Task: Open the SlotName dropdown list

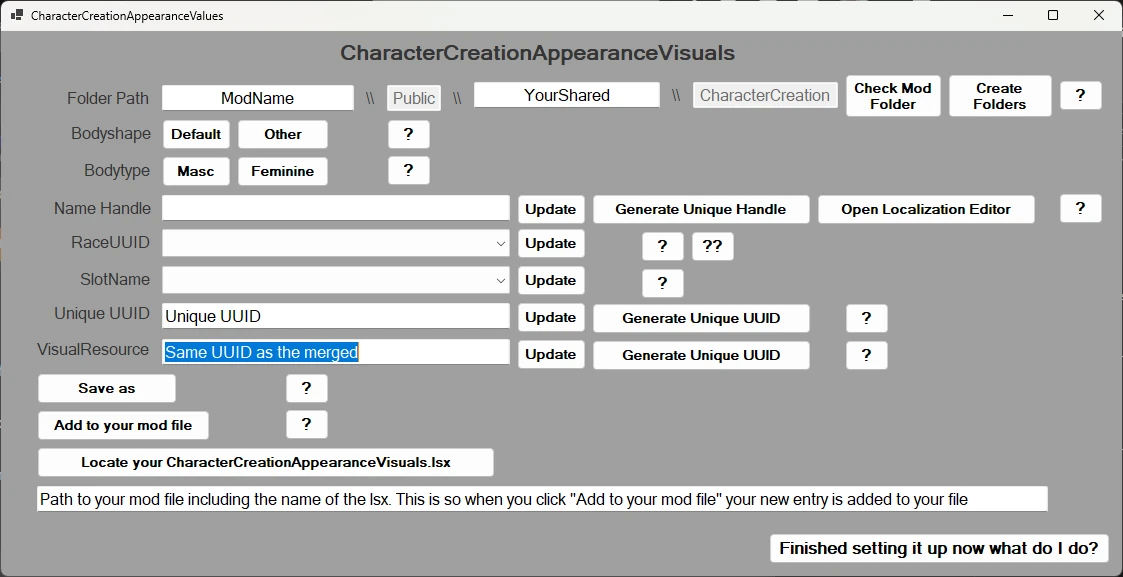Action: point(500,281)
